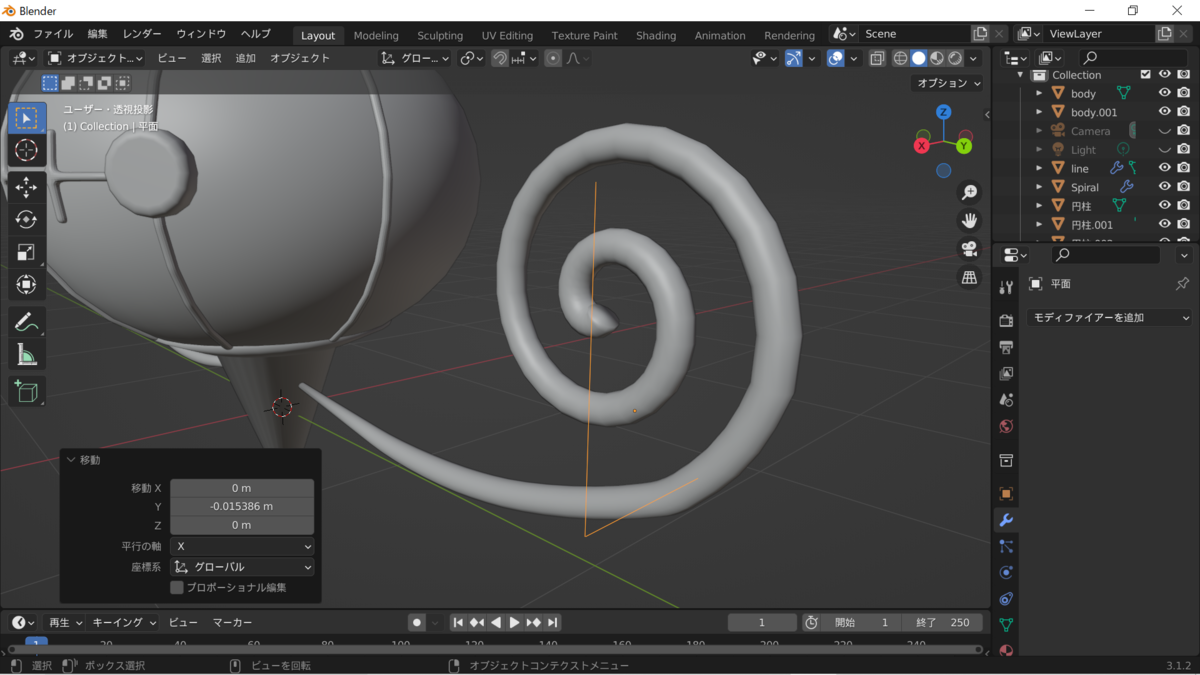Click the Z axis on navigation gizmo
The width and height of the screenshot is (1200, 675).
tap(943, 112)
